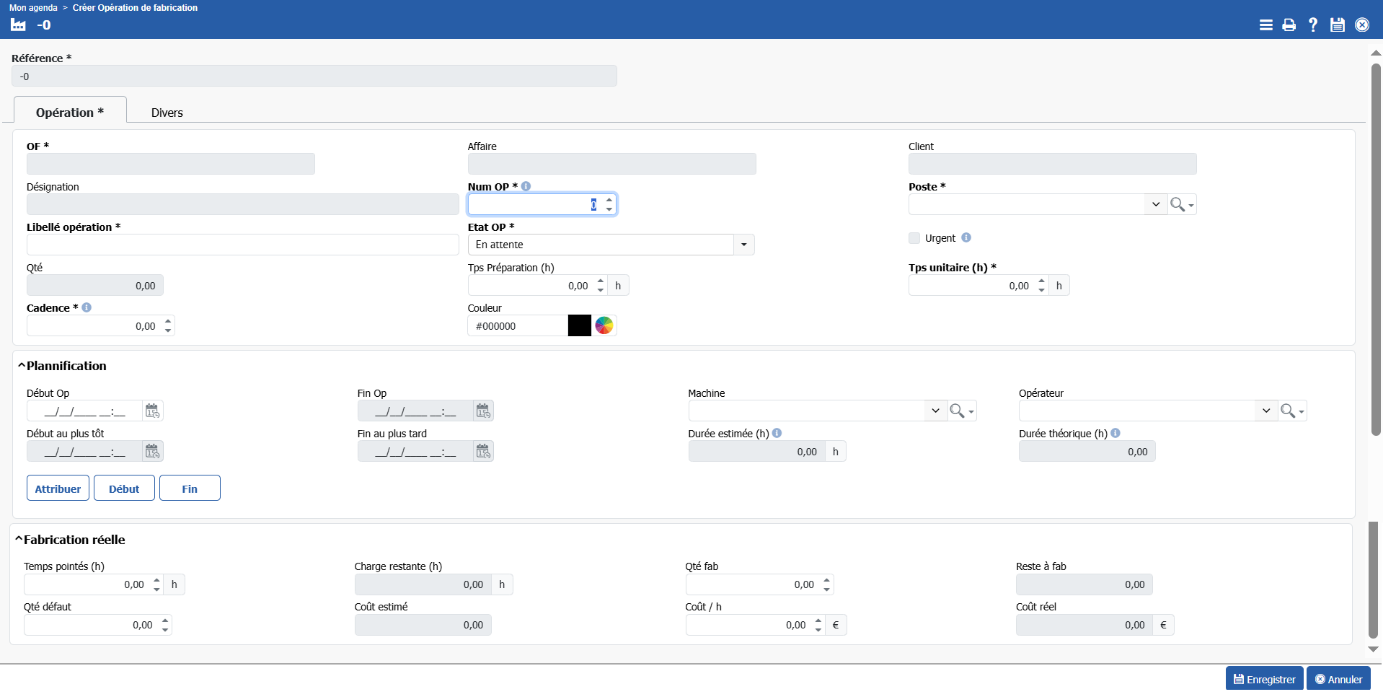
Task: Click the info icon next to Num OP
Action: [526, 187]
